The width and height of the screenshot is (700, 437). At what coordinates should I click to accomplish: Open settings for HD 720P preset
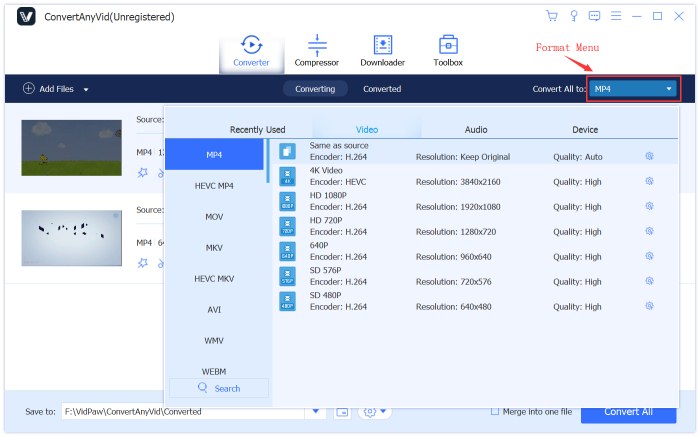pos(649,231)
